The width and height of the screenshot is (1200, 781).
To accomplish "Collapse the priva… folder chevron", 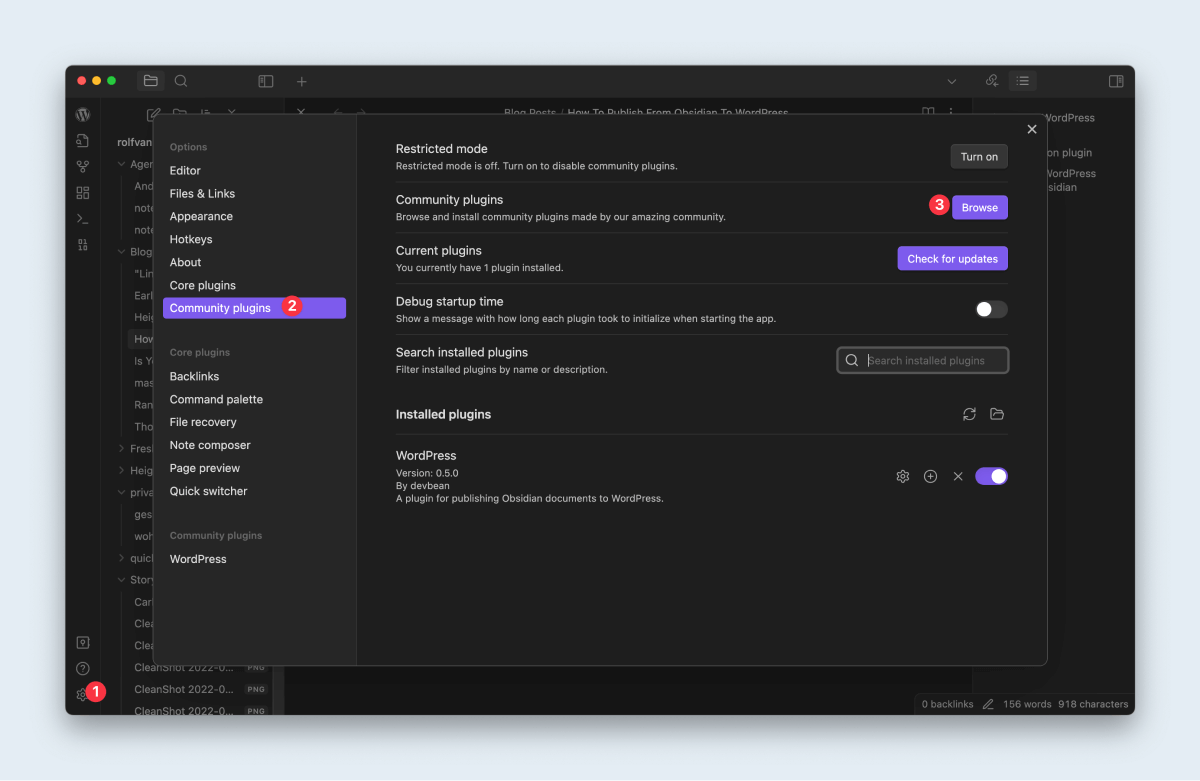I will pos(122,492).
